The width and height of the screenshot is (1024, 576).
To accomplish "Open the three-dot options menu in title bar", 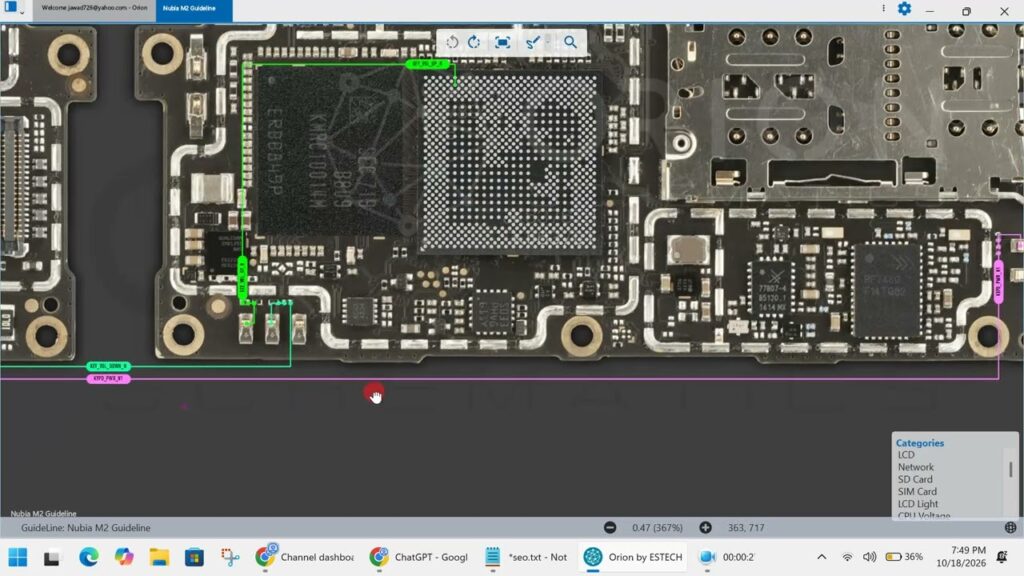I will pyautogui.click(x=884, y=8).
